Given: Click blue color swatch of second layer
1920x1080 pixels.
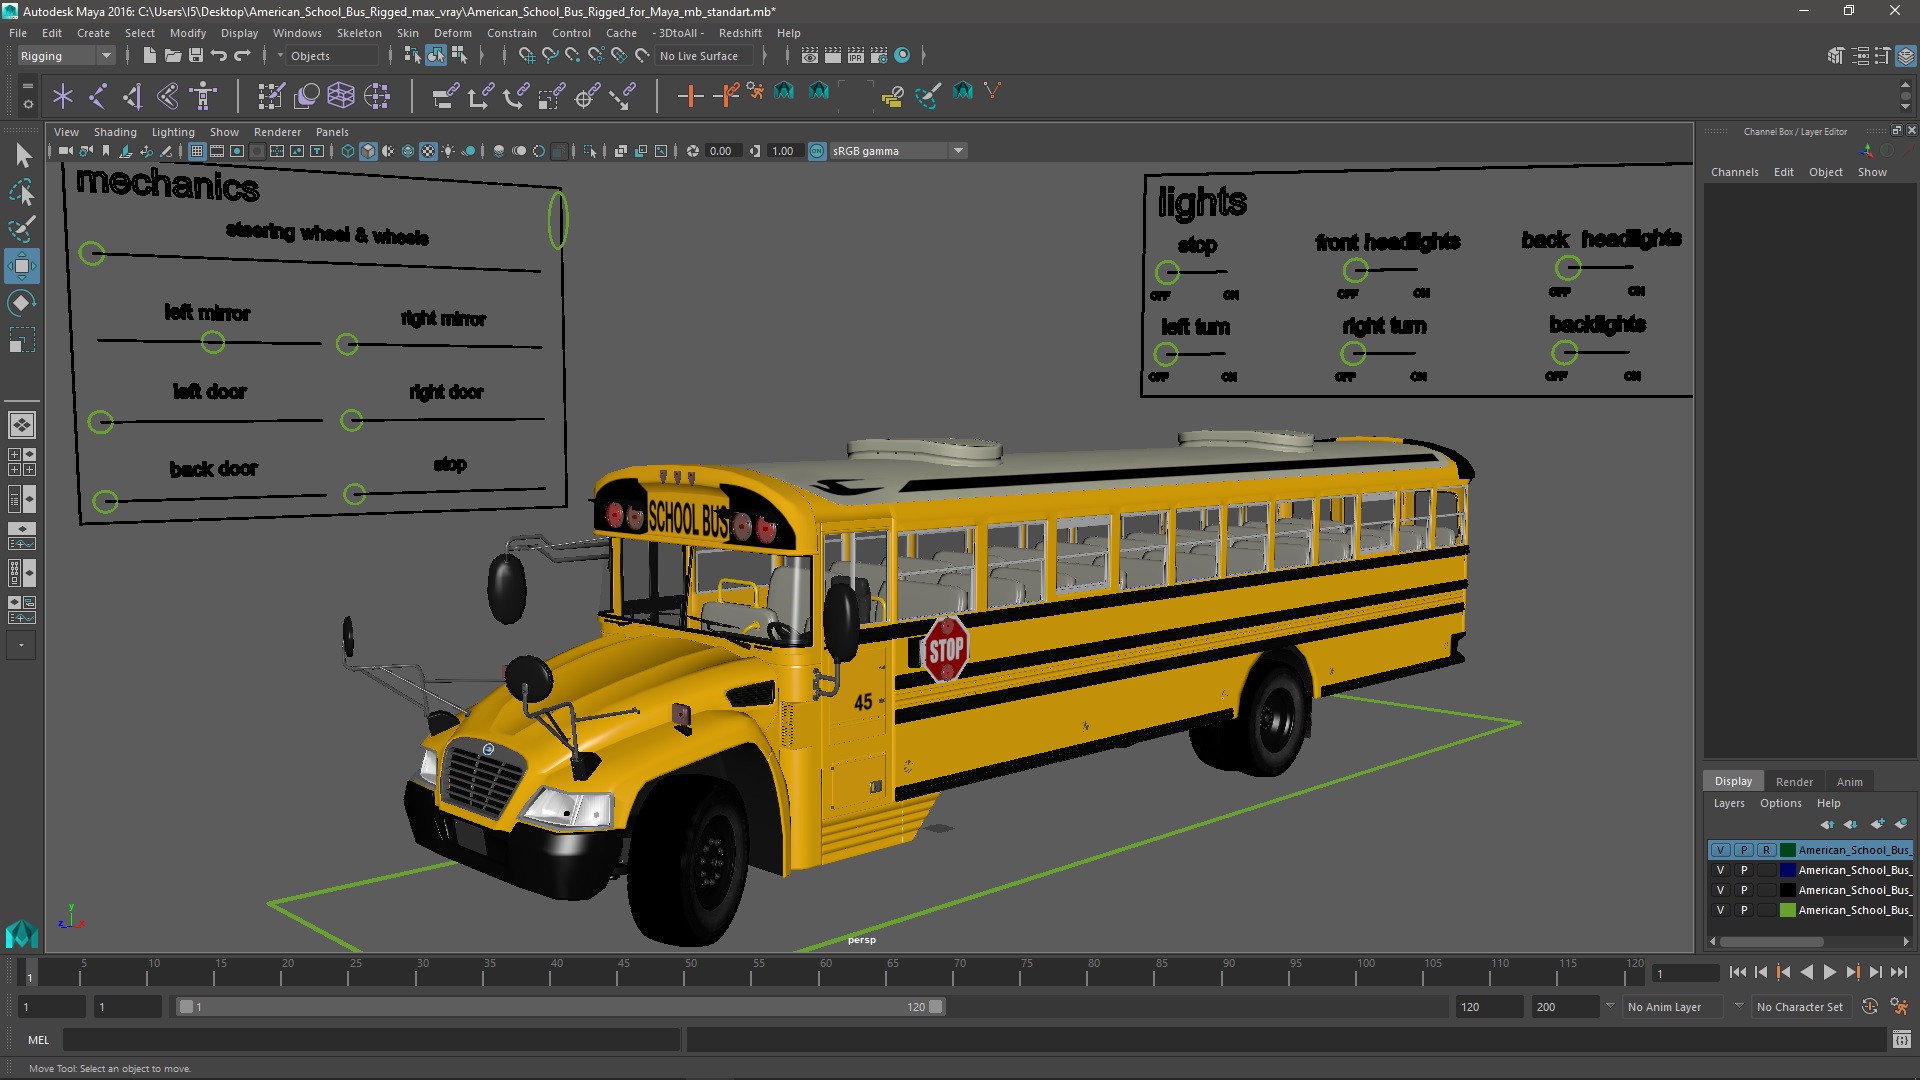Looking at the screenshot, I should pyautogui.click(x=1787, y=870).
